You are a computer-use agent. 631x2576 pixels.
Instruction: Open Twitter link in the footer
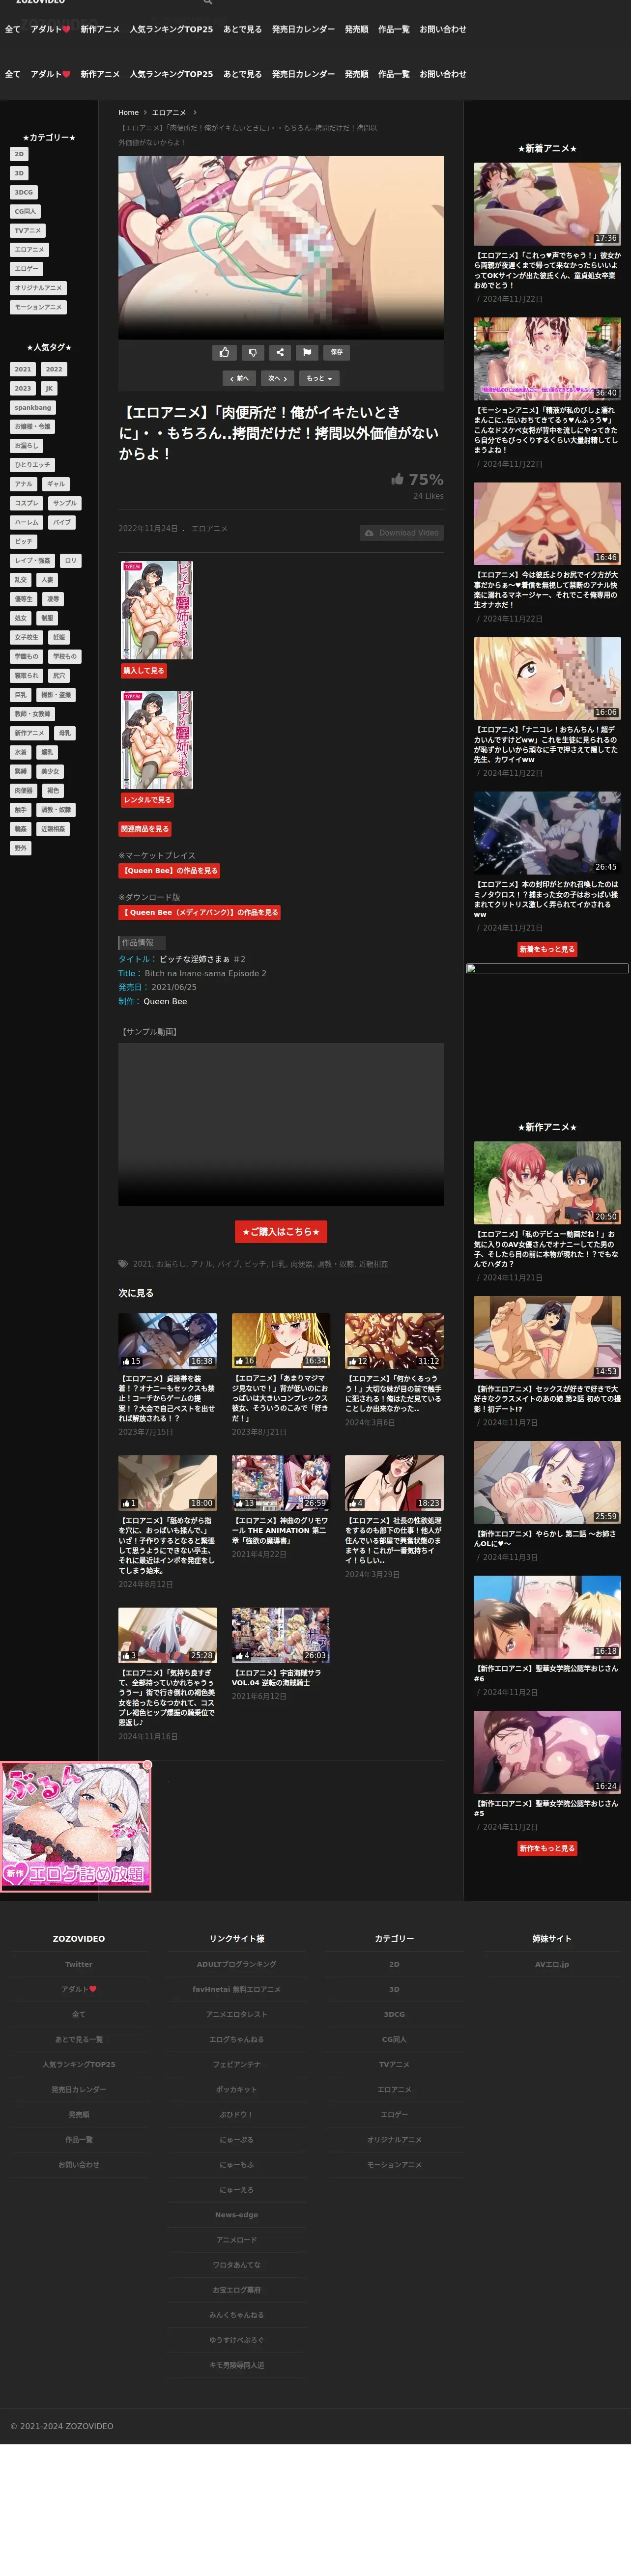(79, 1964)
